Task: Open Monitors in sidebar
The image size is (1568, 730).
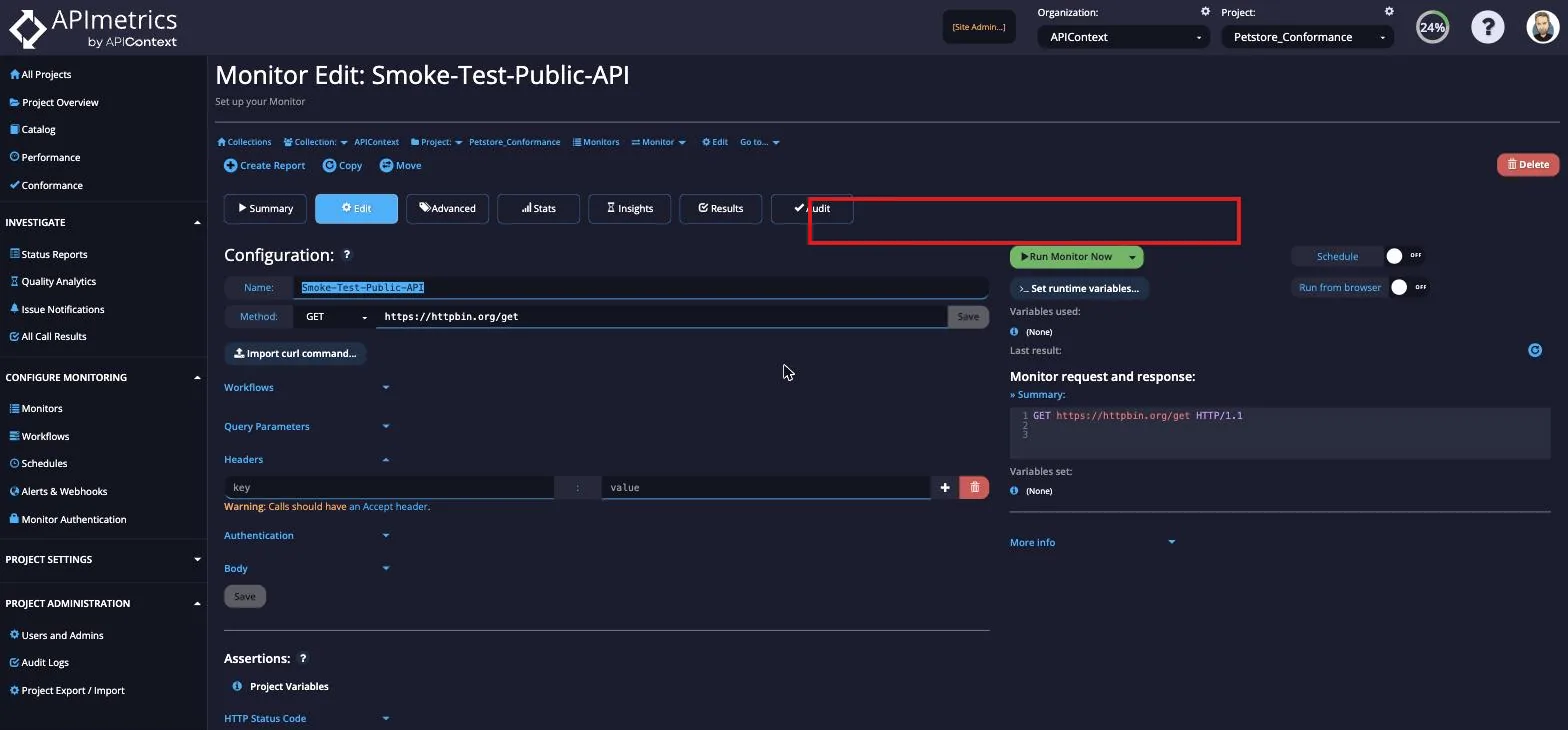Action: coord(35,408)
